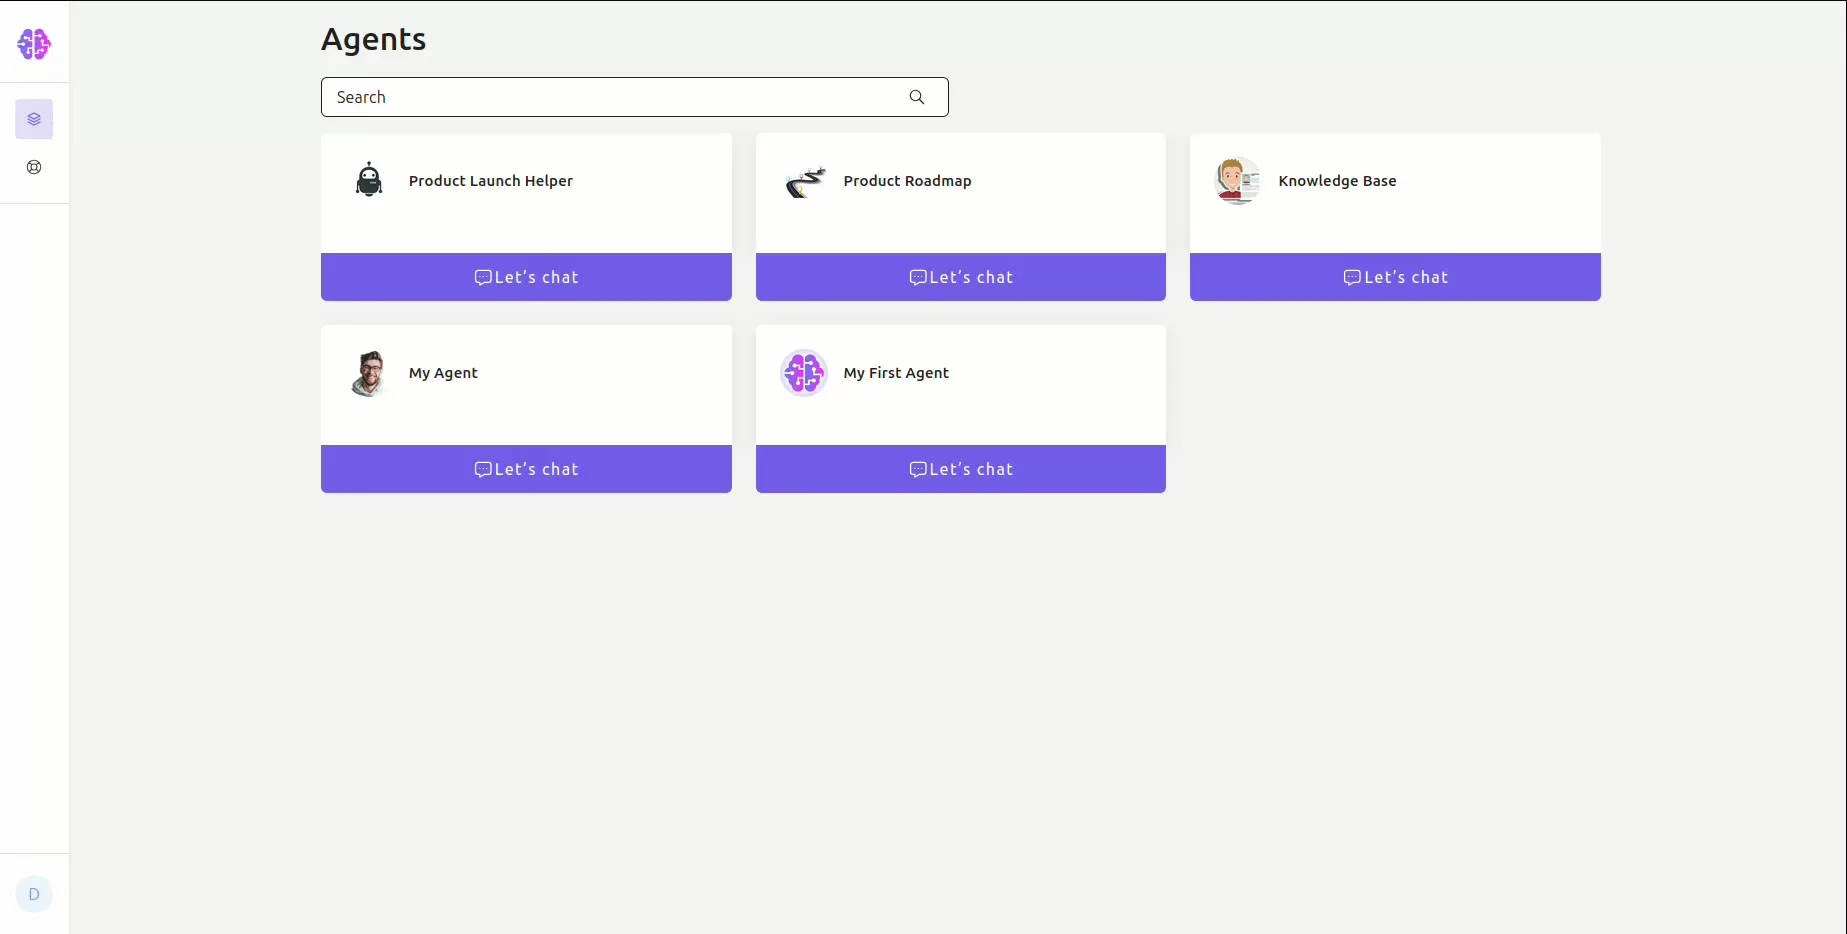
Task: Select the Product Launch Helper title
Action: coord(491,181)
